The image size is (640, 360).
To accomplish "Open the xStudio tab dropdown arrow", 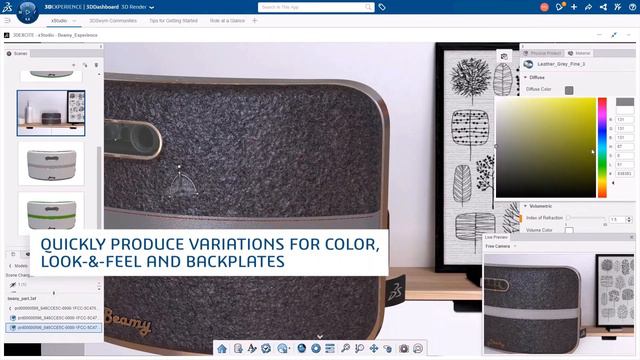I will pyautogui.click(x=74, y=20).
